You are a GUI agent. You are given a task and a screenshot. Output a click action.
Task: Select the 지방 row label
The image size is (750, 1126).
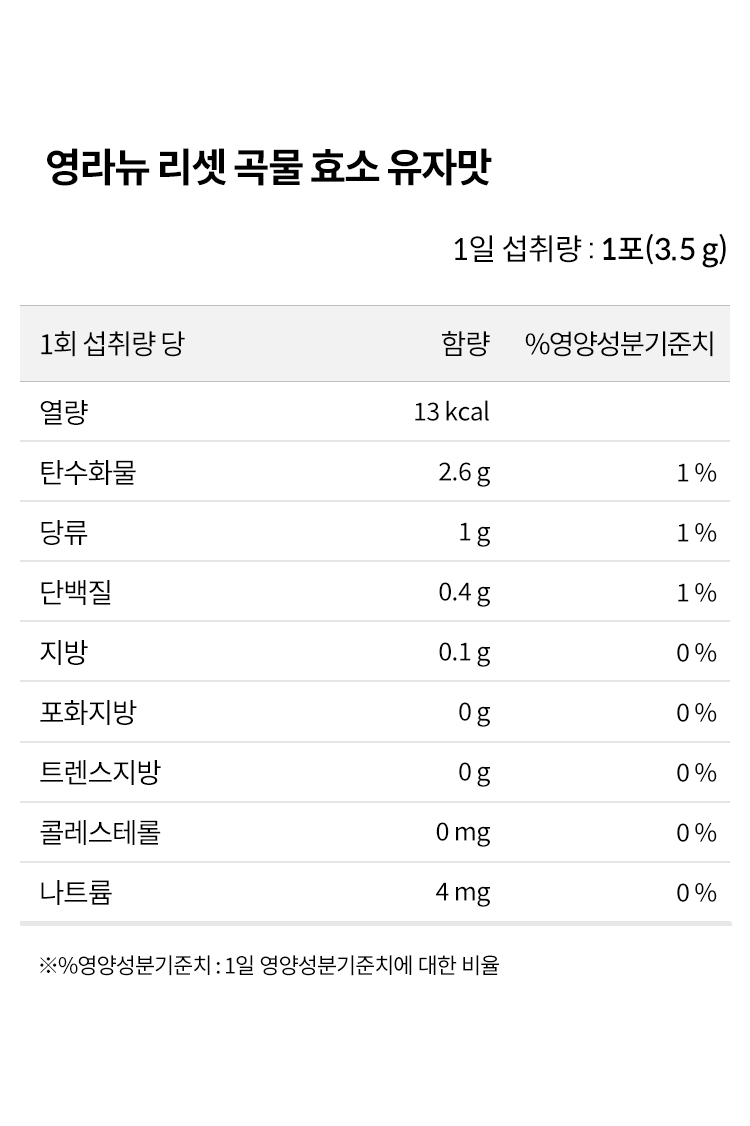pos(64,652)
